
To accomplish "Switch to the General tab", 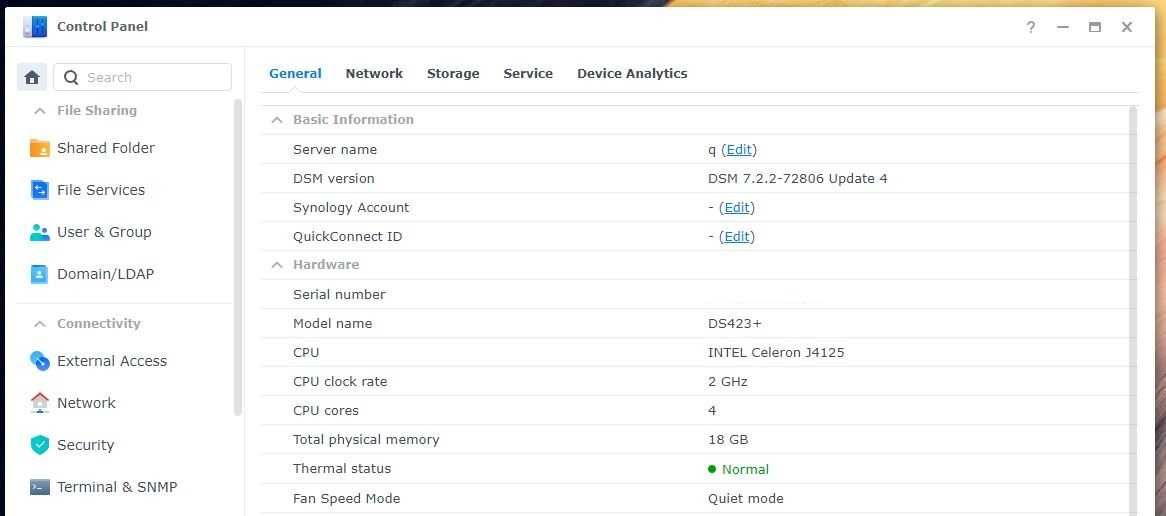I will [295, 74].
